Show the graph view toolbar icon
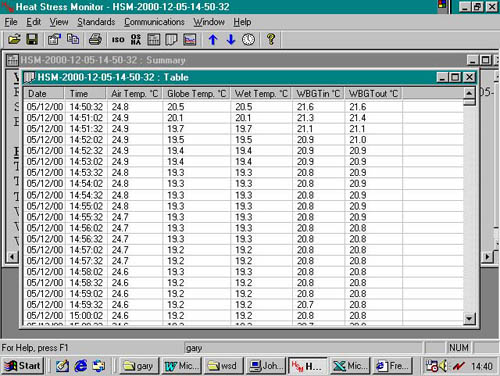The width and height of the screenshot is (500, 376). [x=189, y=40]
